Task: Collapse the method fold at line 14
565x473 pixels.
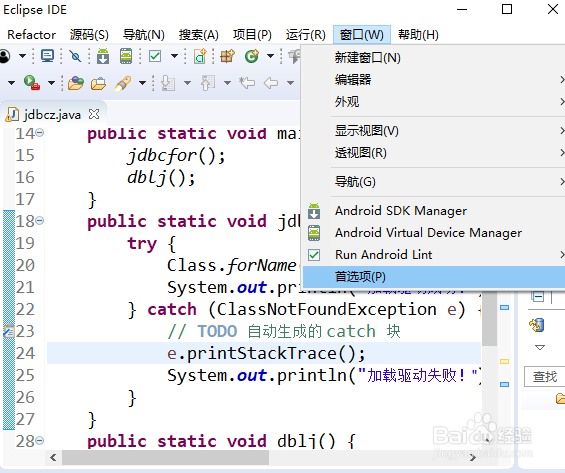Action: coord(40,133)
